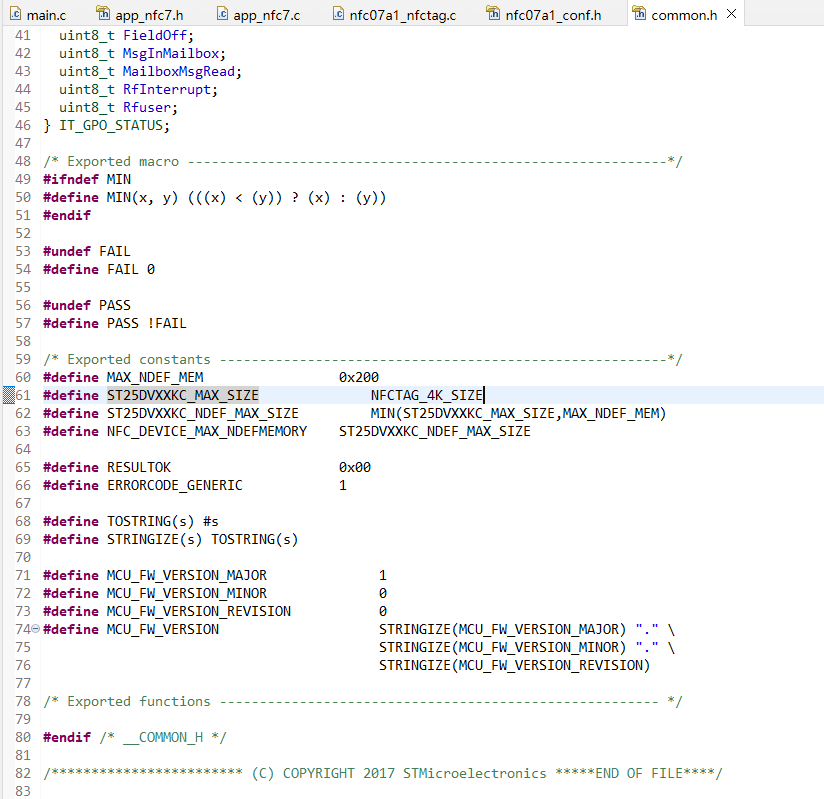
Task: Click the IT_GPO_STATUS typedef name
Action: click(113, 126)
